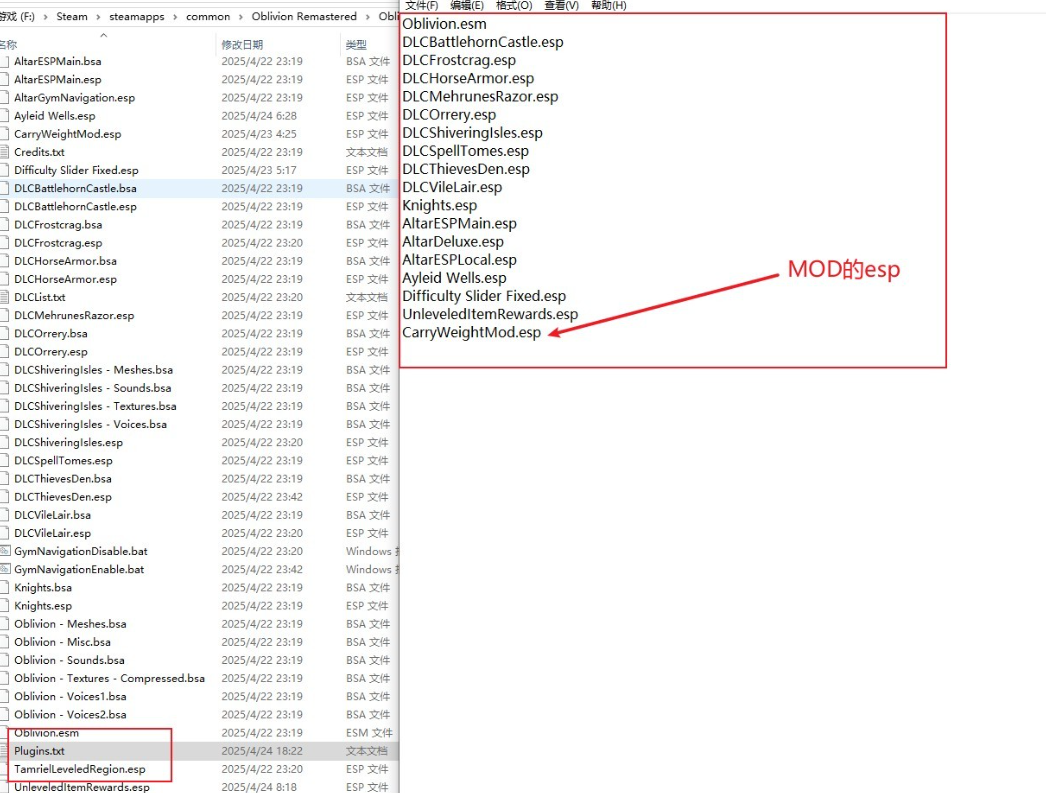Image resolution: width=1046 pixels, height=793 pixels.
Task: Click the DLCList.txt file icon
Action: pos(4,297)
